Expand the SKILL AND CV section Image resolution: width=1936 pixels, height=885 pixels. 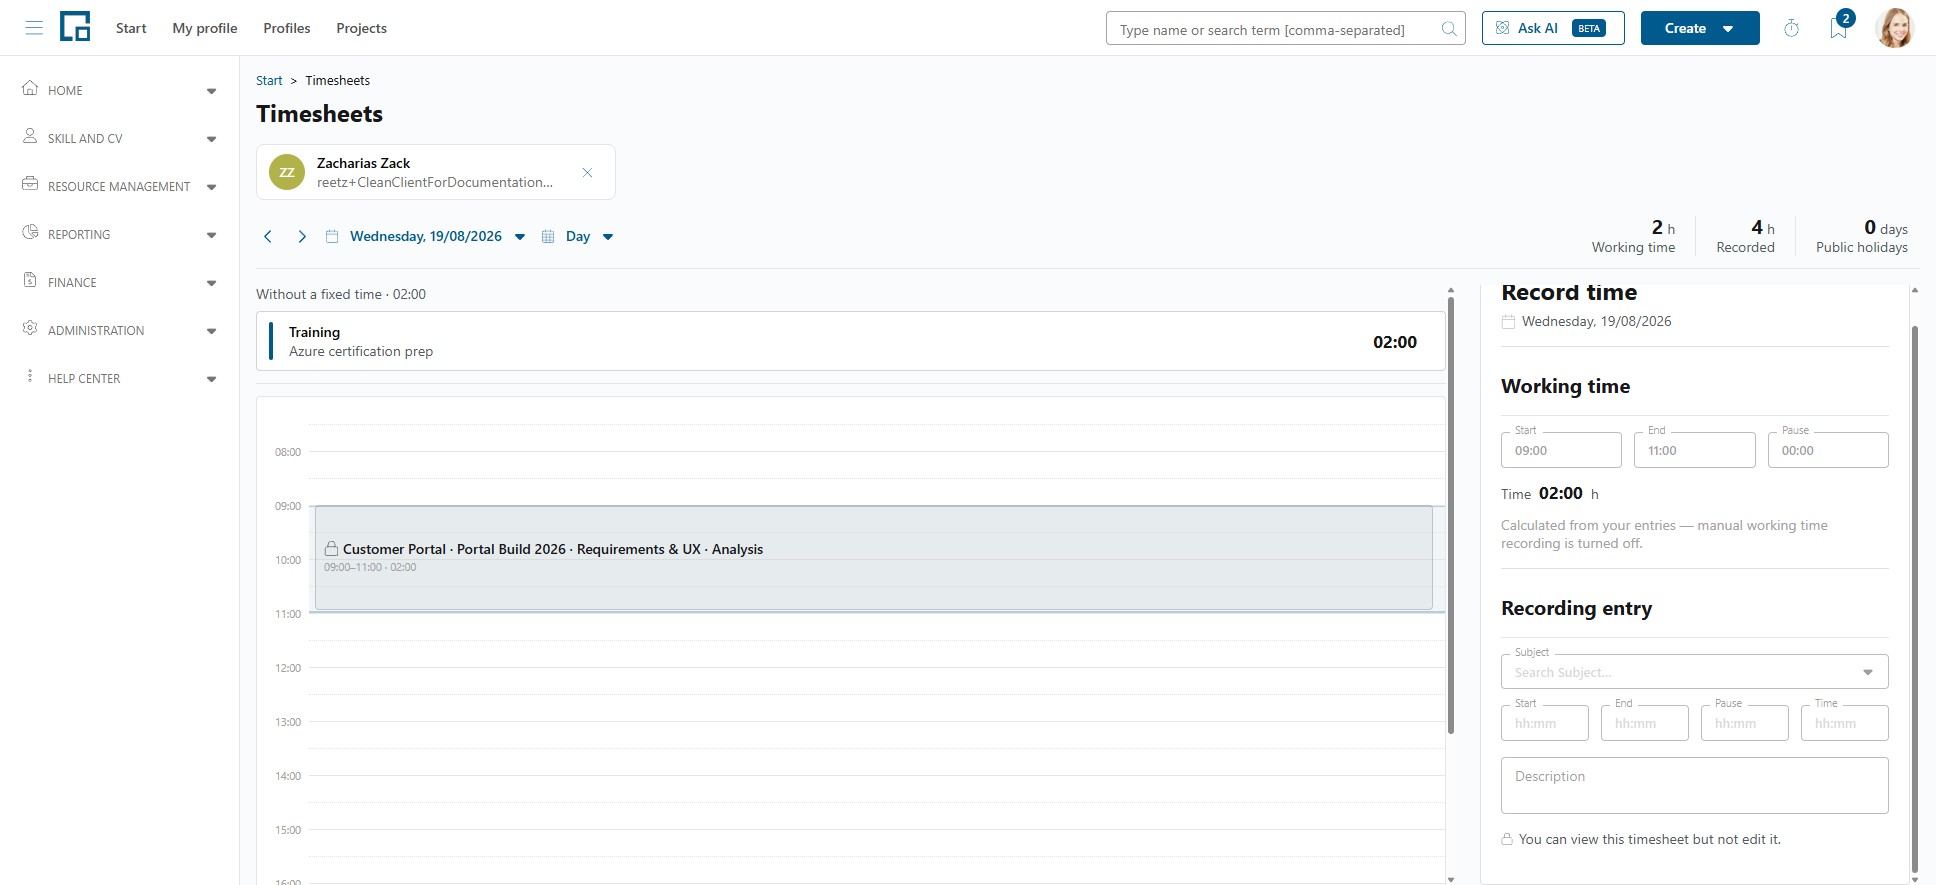211,139
